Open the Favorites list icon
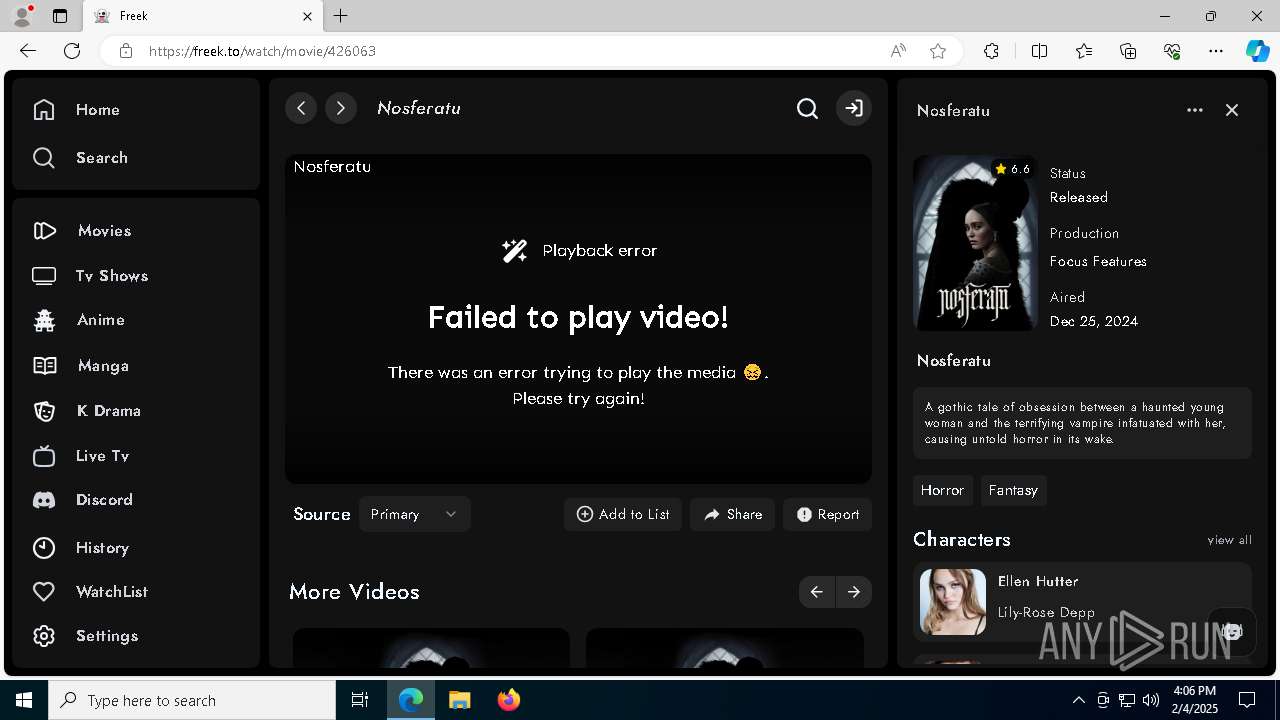Image resolution: width=1280 pixels, height=720 pixels. pos(1084,51)
